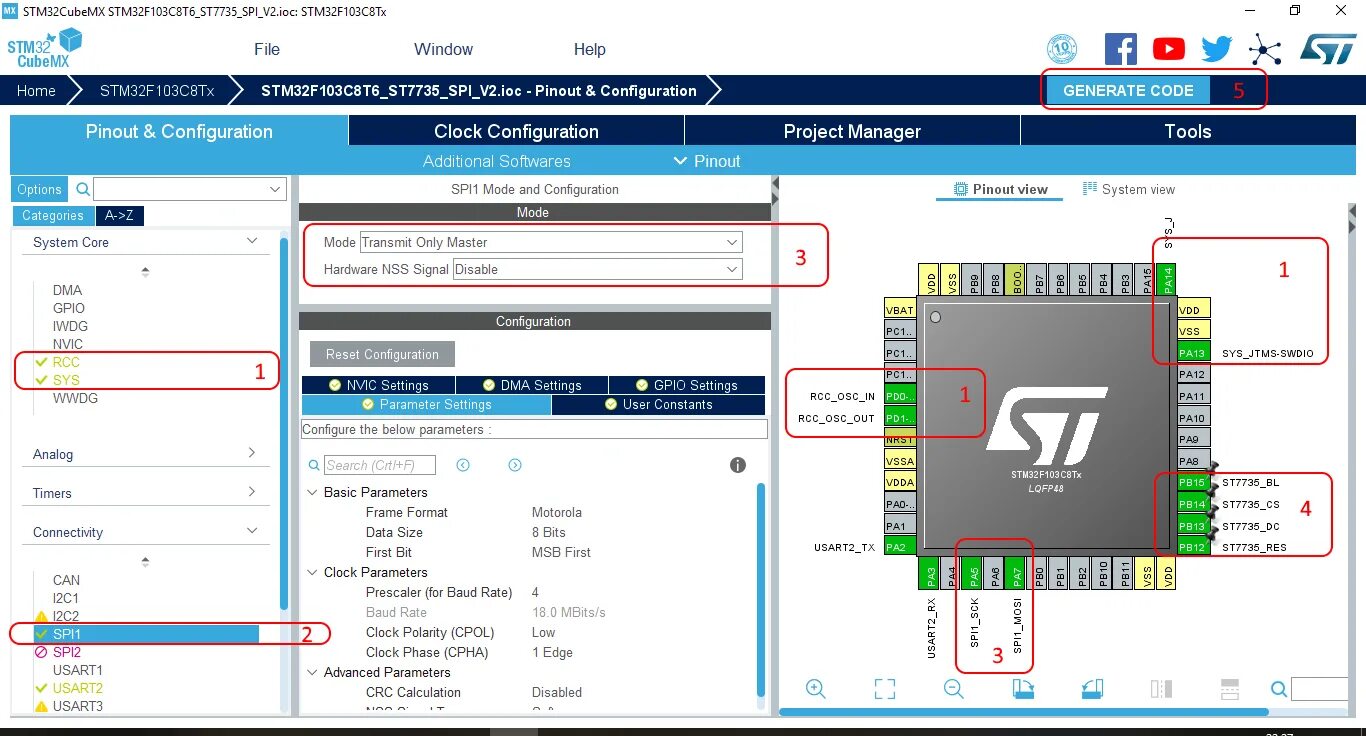Click the parameter info icon
The image size is (1366, 736).
coord(738,465)
